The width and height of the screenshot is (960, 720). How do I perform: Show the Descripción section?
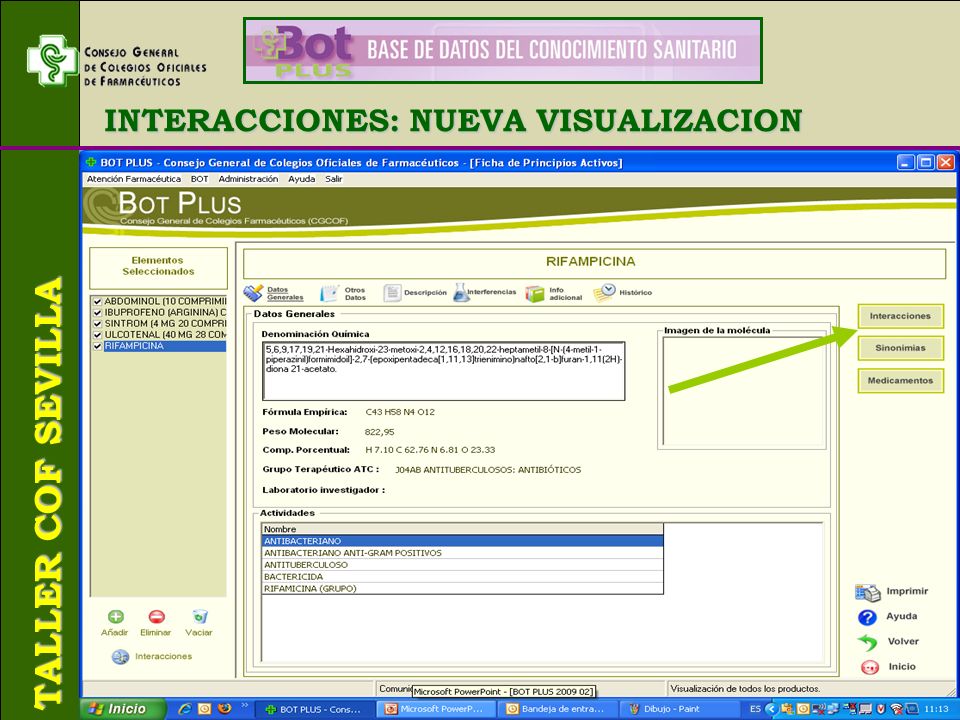(415, 293)
